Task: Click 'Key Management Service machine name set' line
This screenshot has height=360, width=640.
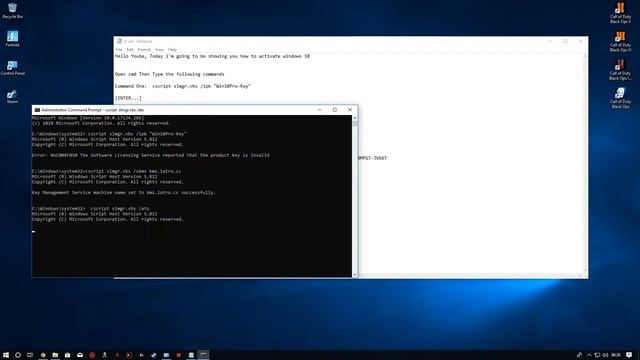Action: pos(123,192)
